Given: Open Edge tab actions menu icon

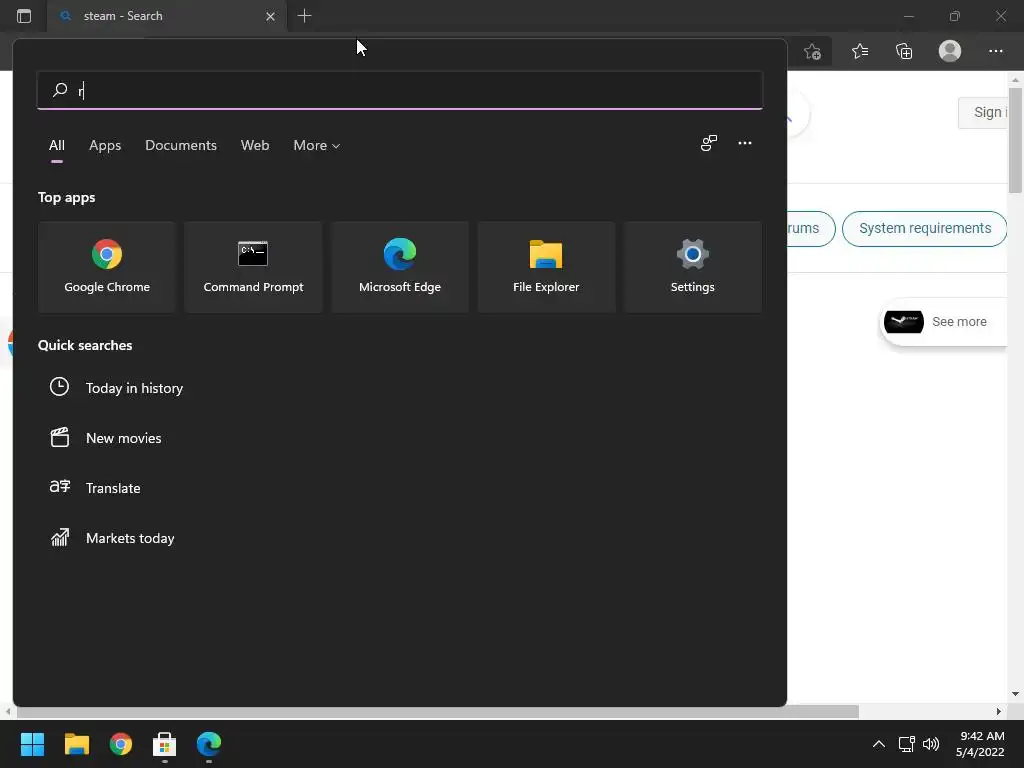Looking at the screenshot, I should click(x=24, y=16).
